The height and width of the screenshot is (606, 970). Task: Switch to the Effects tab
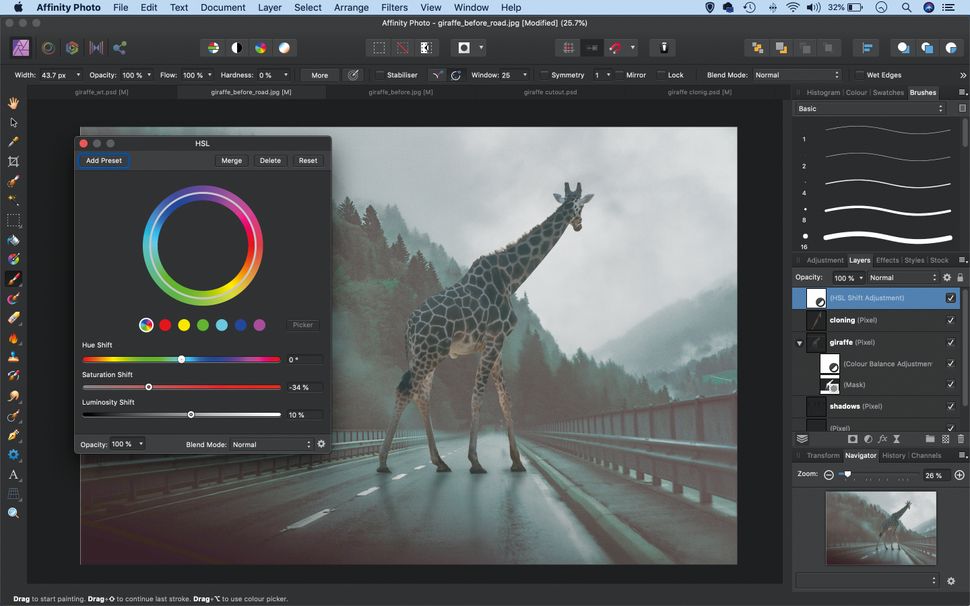tap(887, 260)
